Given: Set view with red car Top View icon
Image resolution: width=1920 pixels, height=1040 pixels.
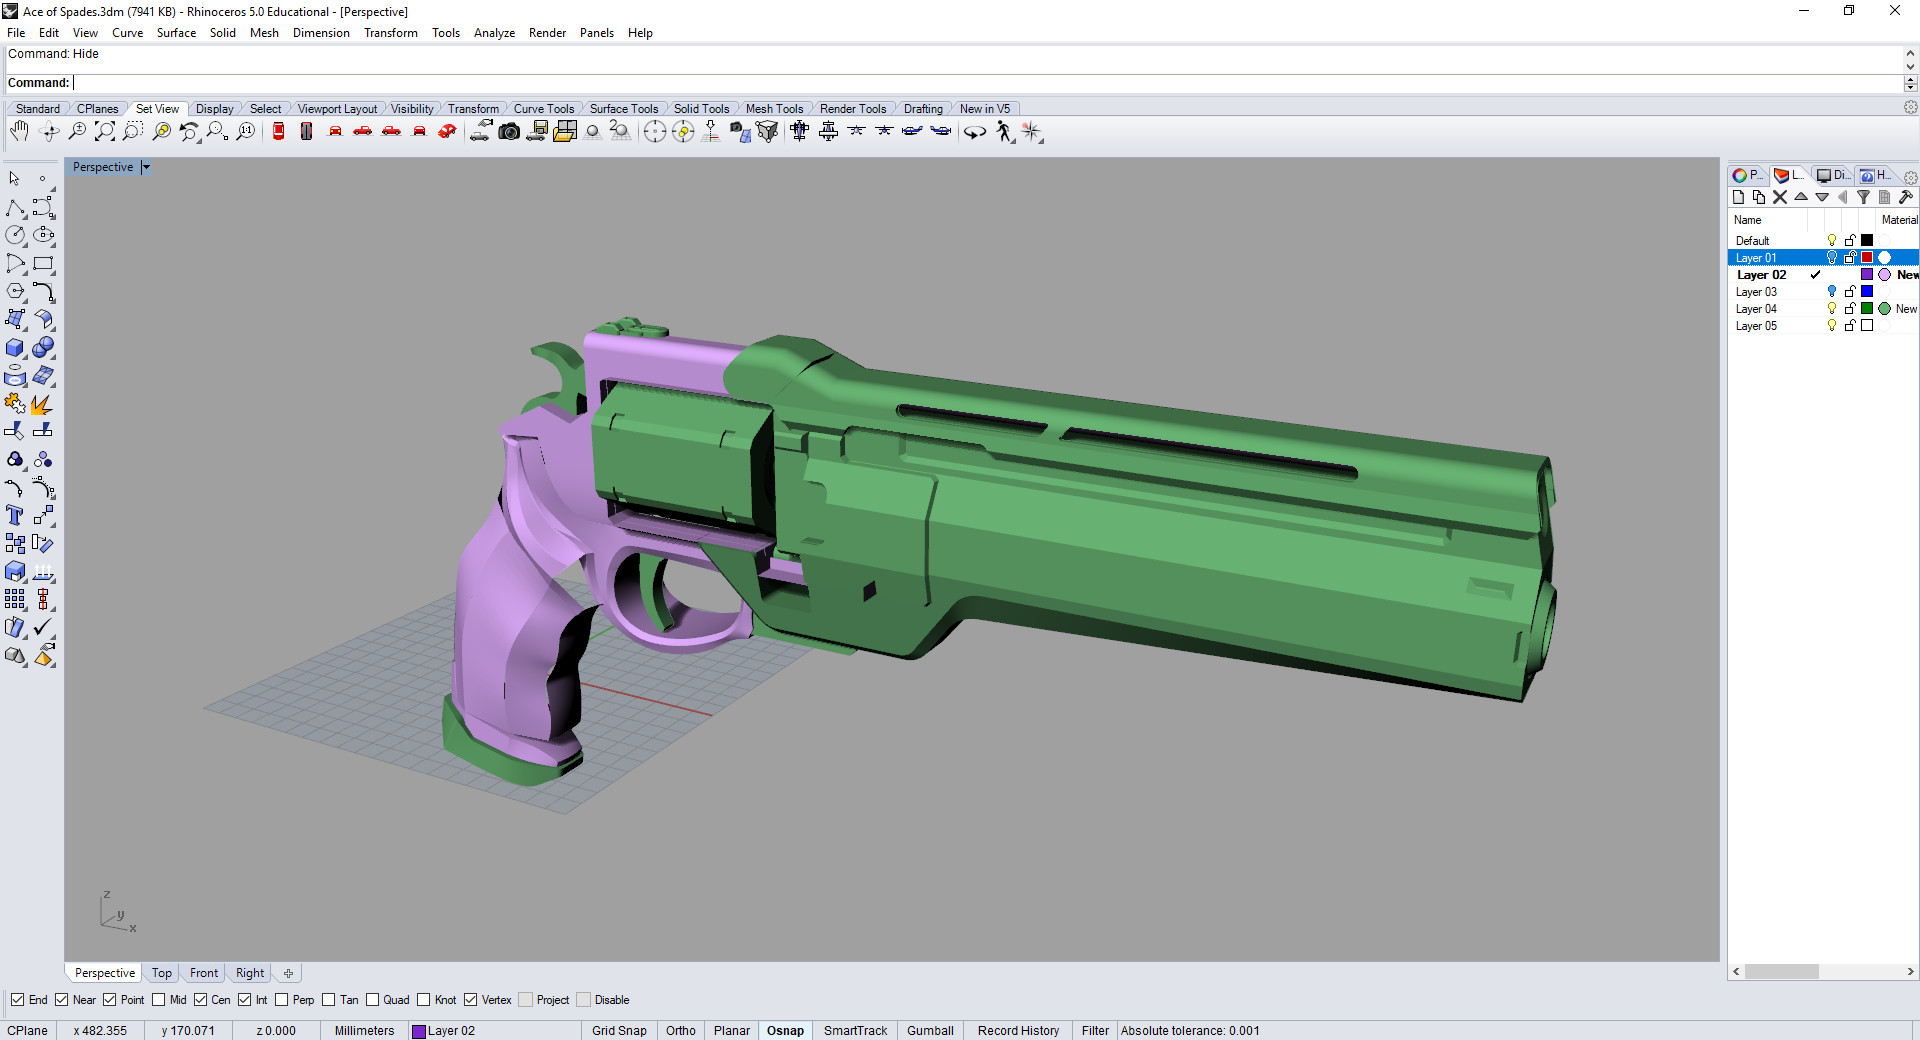Looking at the screenshot, I should 278,132.
